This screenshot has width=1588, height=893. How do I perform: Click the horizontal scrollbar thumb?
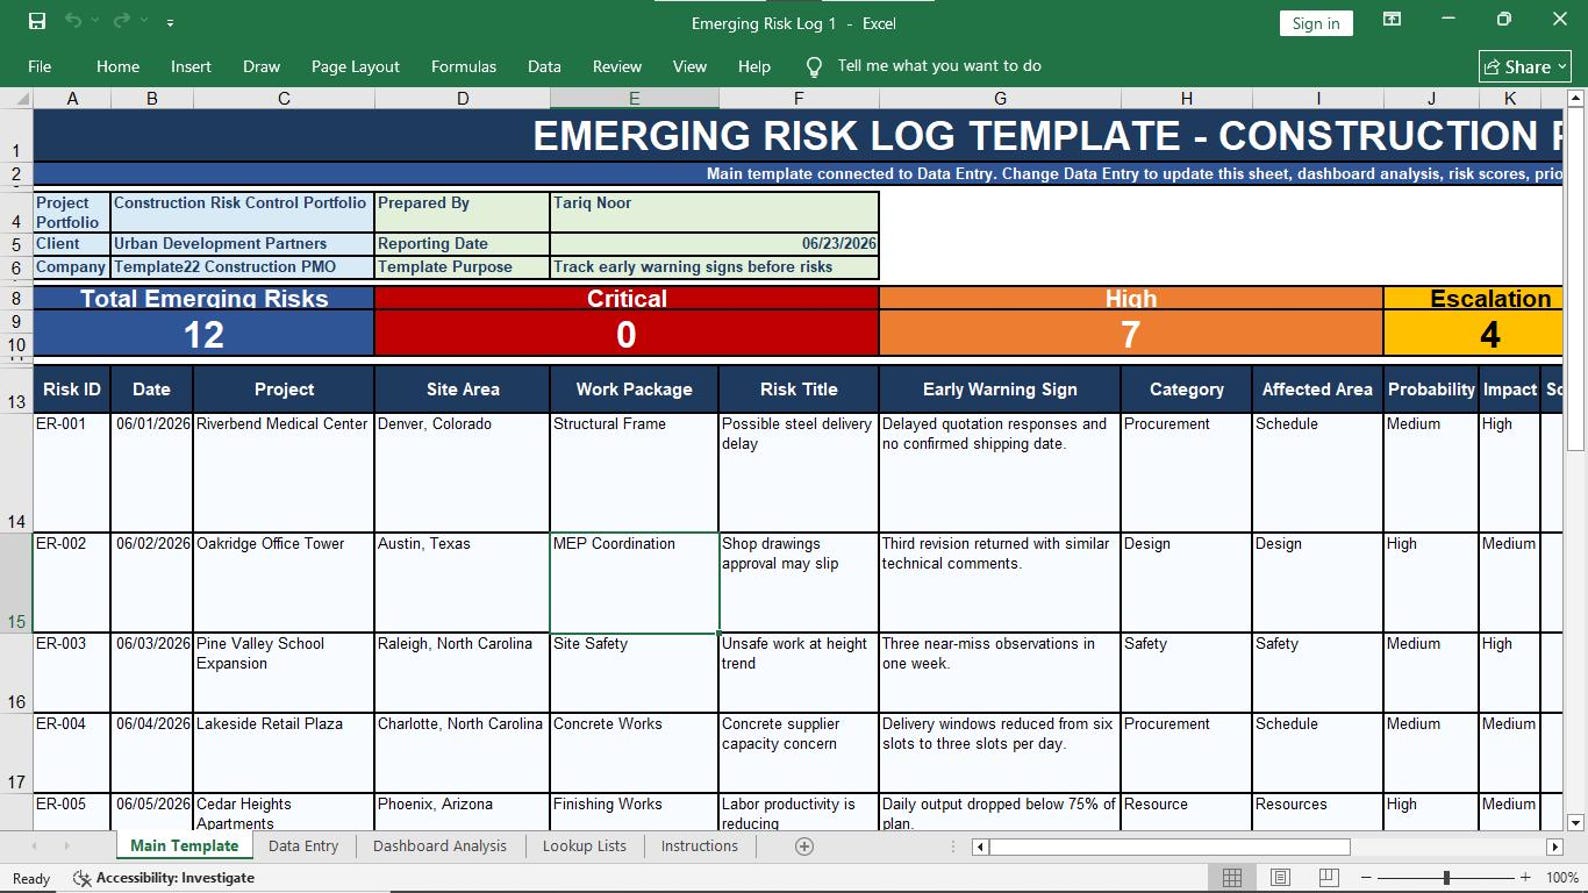tap(1169, 847)
